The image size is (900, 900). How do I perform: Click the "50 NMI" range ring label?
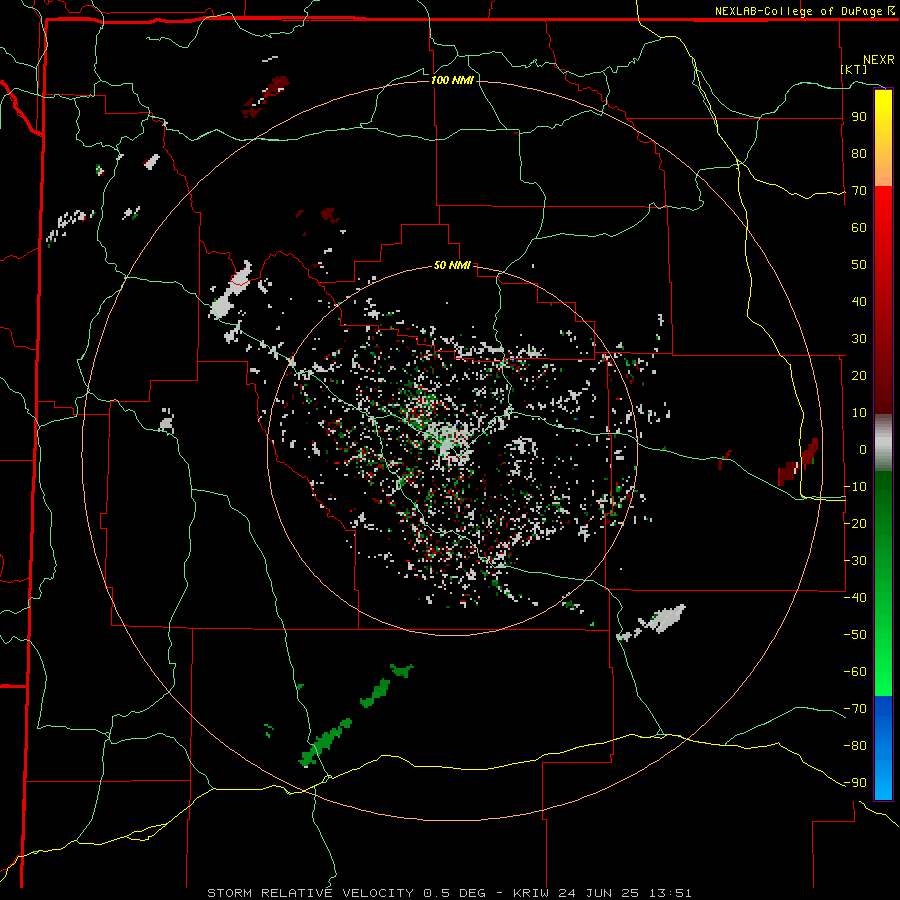click(x=452, y=265)
